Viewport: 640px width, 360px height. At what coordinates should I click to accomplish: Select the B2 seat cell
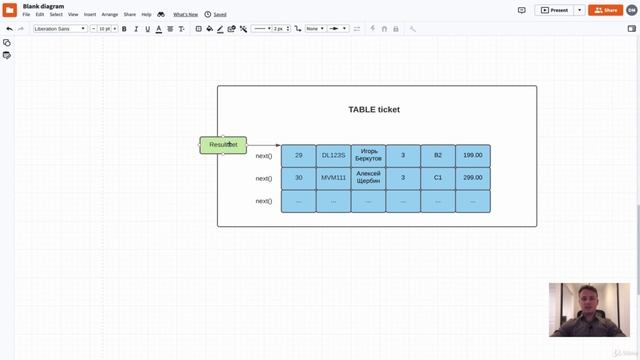pos(438,156)
